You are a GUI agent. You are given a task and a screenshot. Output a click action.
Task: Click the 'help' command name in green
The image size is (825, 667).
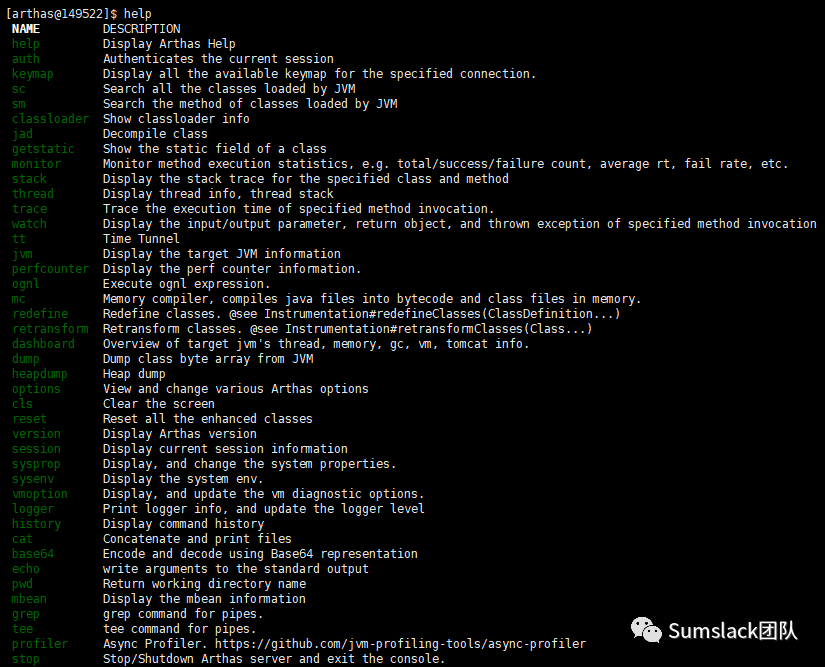26,44
